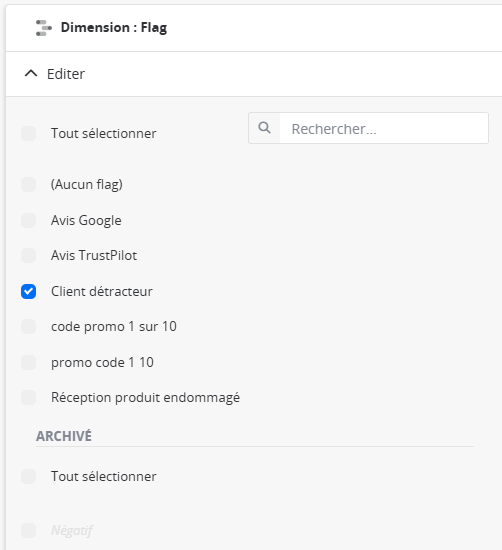Collapse the Editer section chevron
This screenshot has height=550, width=502.
coord(31,73)
